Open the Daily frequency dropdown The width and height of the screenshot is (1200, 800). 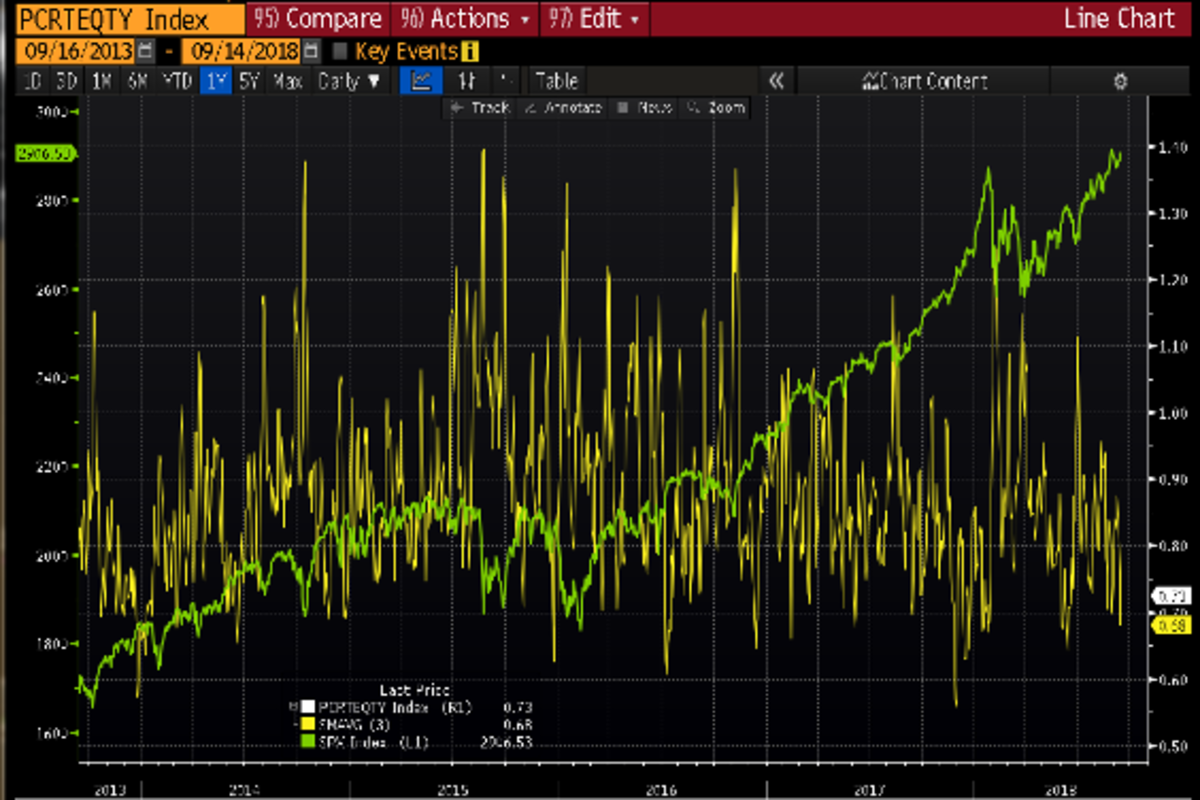[x=349, y=81]
